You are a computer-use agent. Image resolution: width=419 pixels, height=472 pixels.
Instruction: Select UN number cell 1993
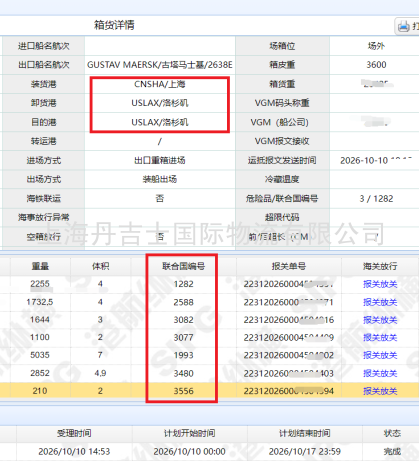pos(183,355)
